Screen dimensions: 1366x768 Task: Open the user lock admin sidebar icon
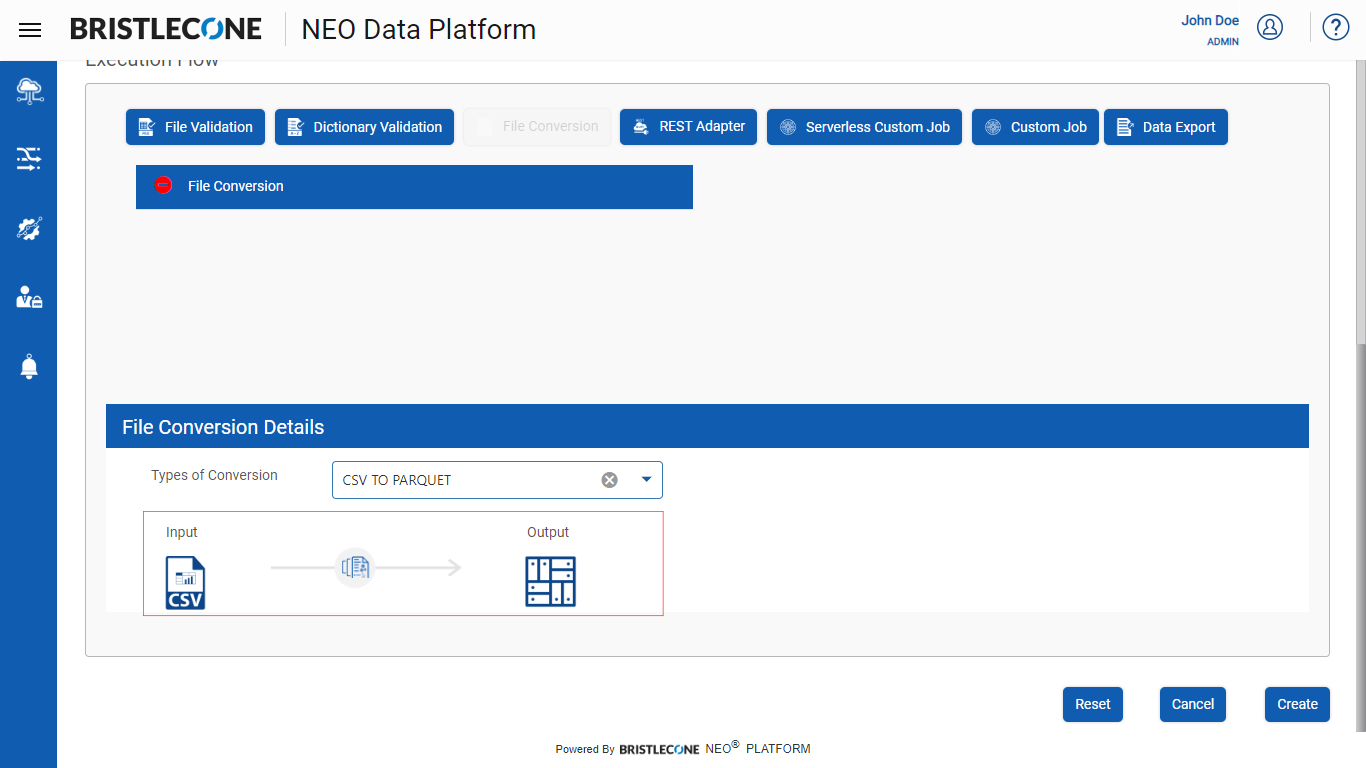(29, 297)
